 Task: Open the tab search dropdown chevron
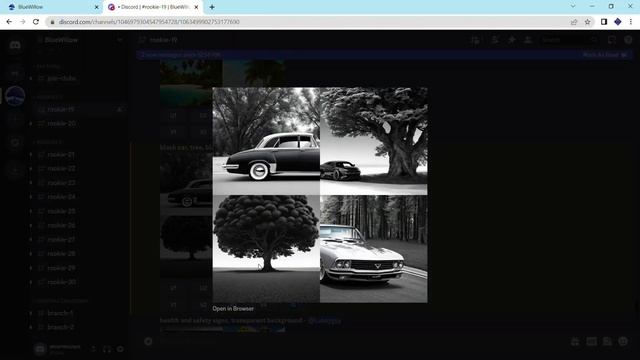click(x=573, y=7)
